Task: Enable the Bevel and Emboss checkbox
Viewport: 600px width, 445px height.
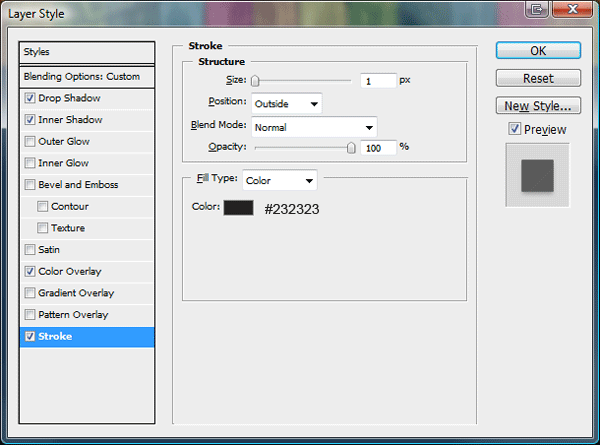Action: 29,185
